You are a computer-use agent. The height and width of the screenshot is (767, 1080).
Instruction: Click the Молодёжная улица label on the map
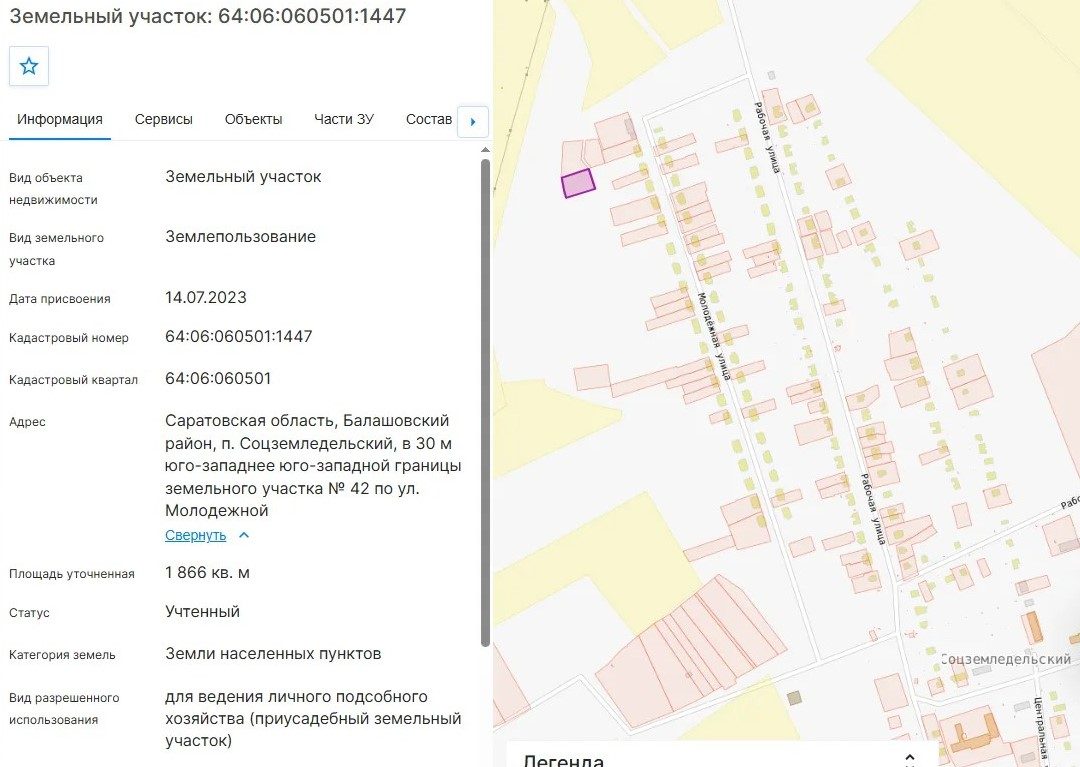[x=714, y=336]
